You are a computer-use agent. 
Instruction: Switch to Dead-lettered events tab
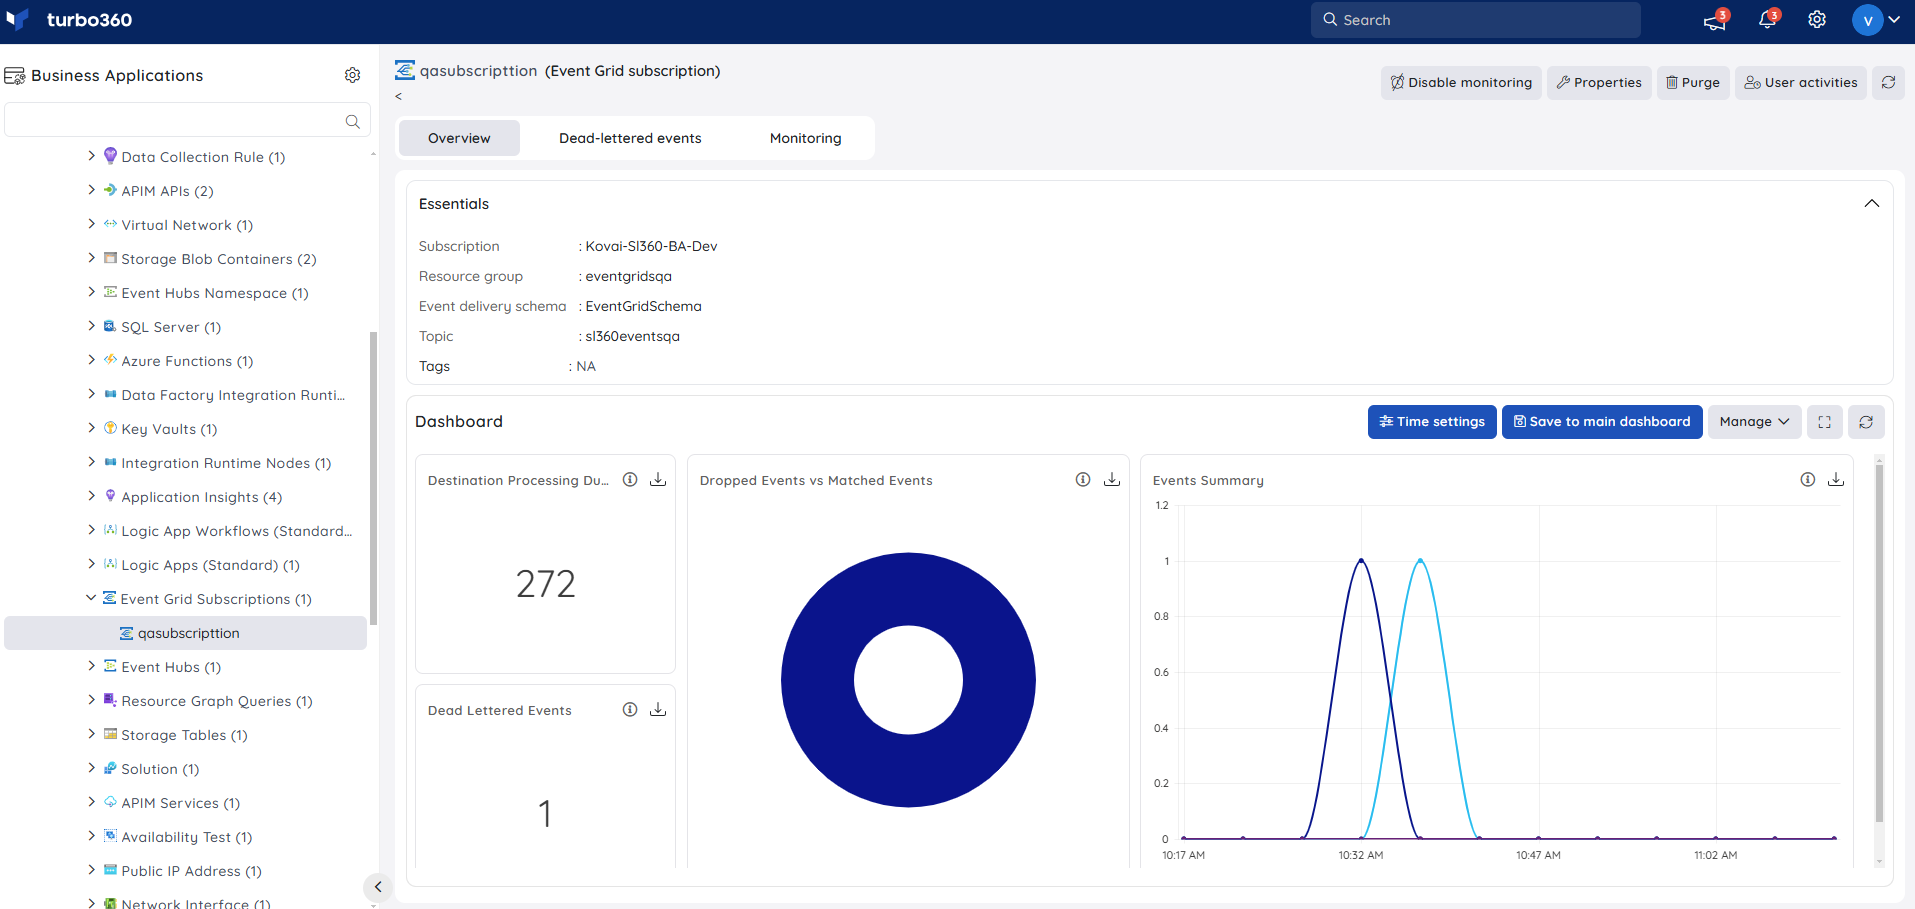(630, 138)
